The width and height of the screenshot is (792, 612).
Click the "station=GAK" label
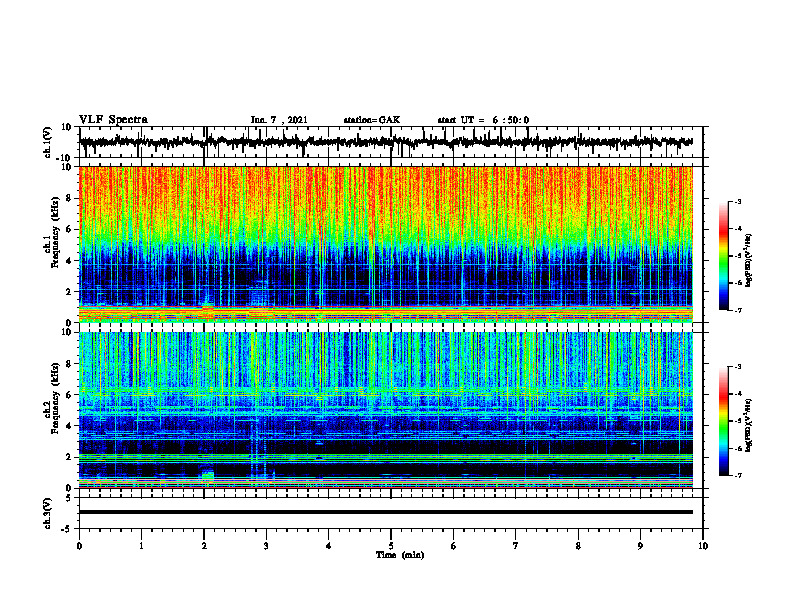point(372,120)
